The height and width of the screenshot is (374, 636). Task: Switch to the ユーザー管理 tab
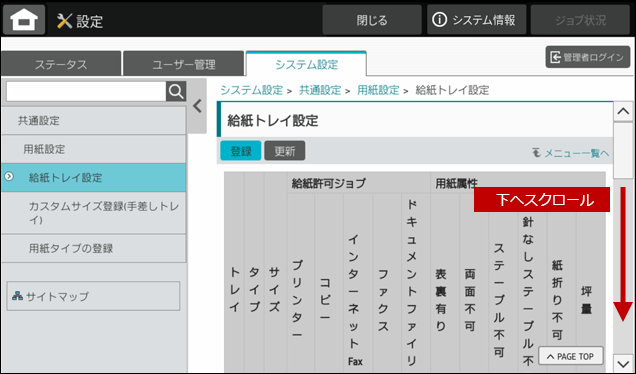coord(183,64)
